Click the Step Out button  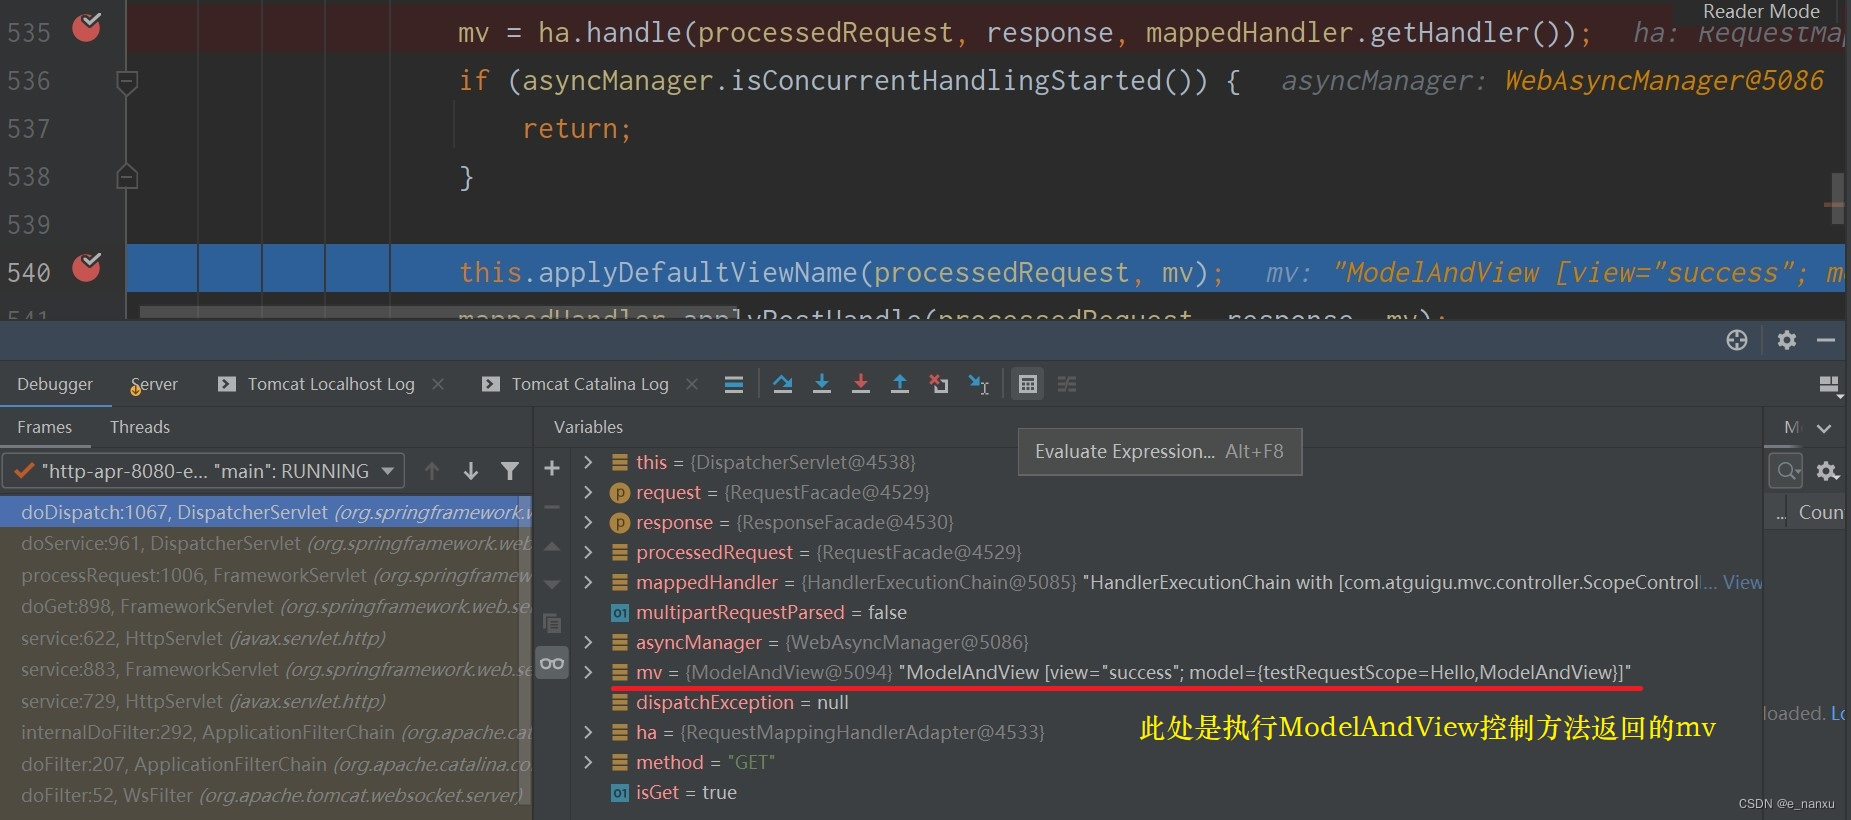pyautogui.click(x=900, y=384)
